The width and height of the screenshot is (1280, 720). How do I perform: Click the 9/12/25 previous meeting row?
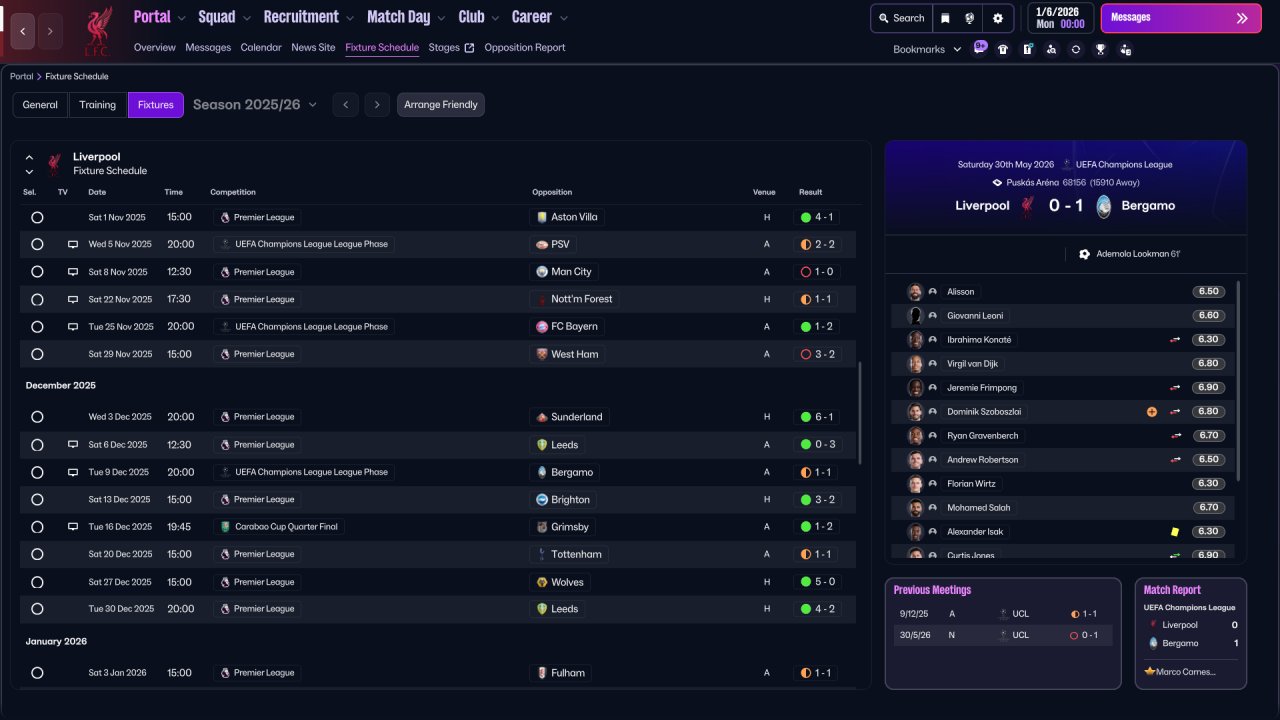pos(1003,614)
